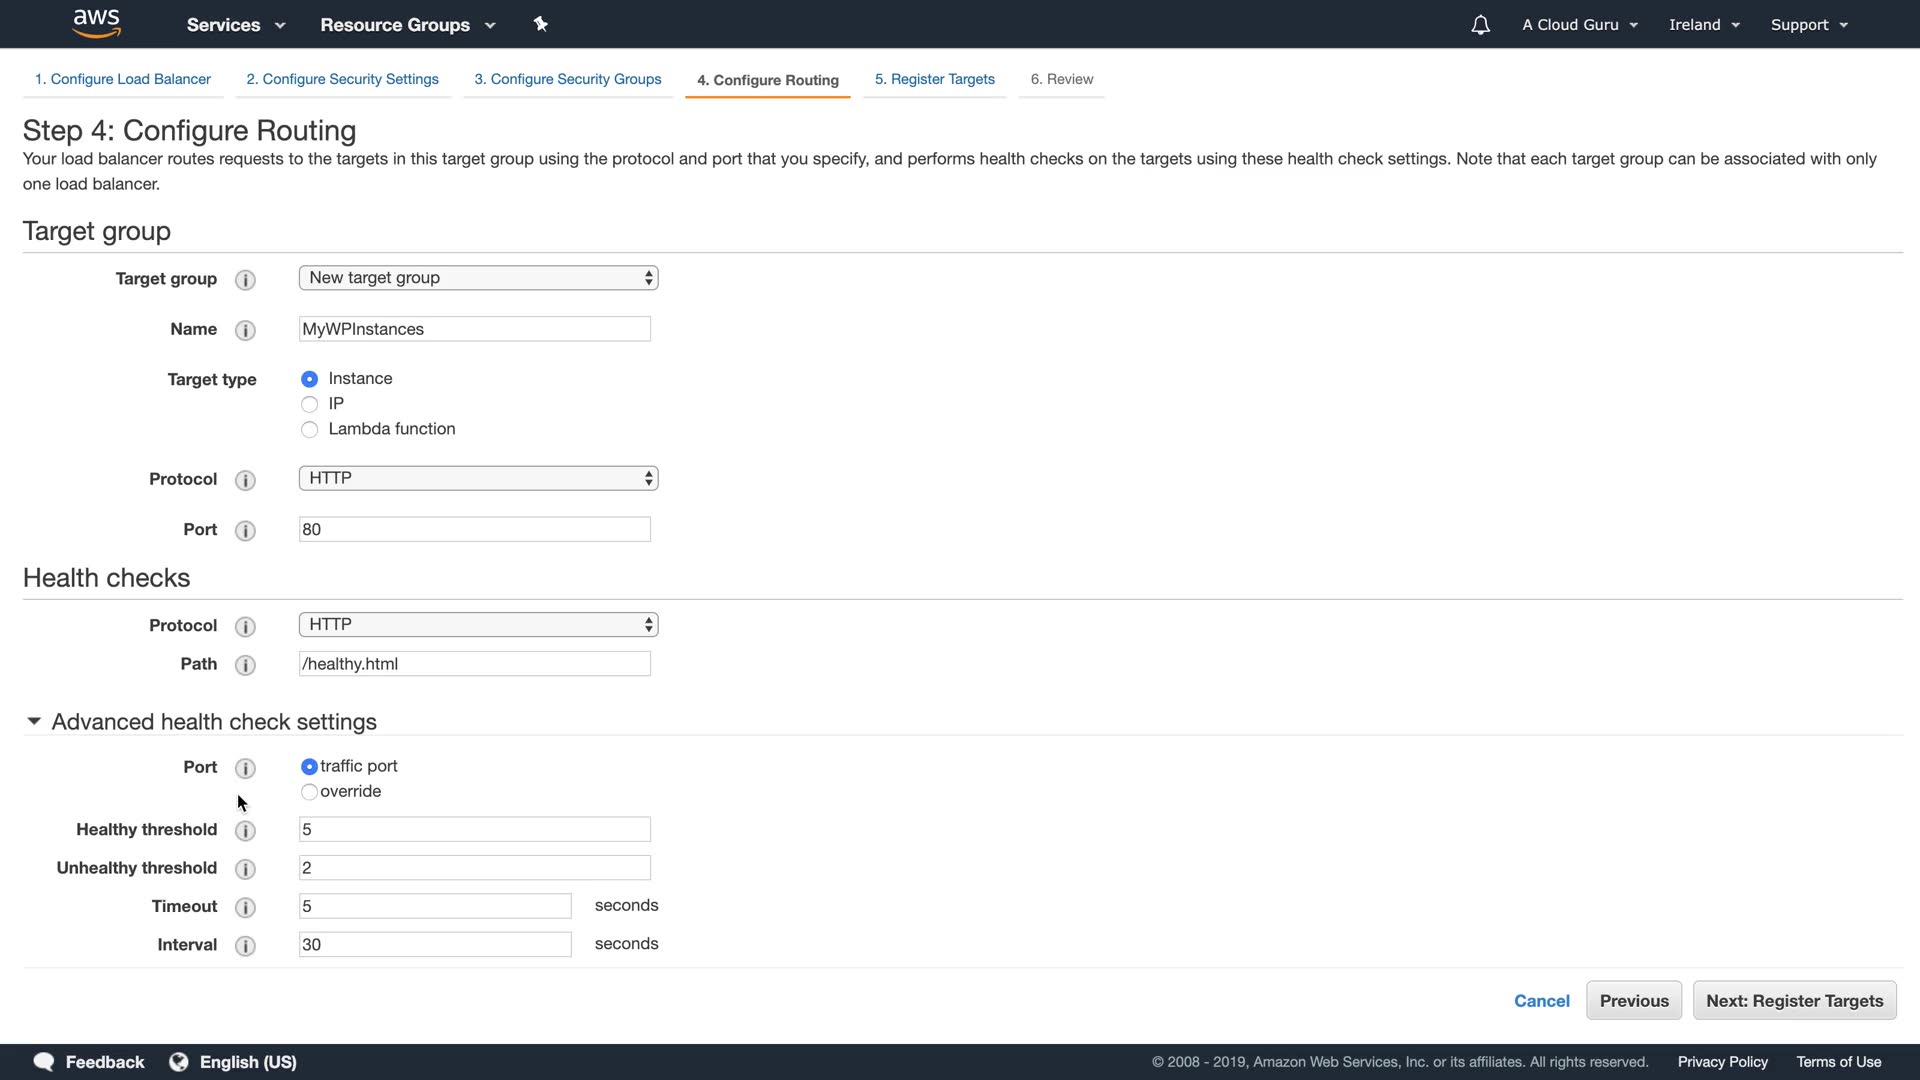This screenshot has width=1920, height=1080.
Task: Show info tooltip for Target group name
Action: click(x=245, y=330)
